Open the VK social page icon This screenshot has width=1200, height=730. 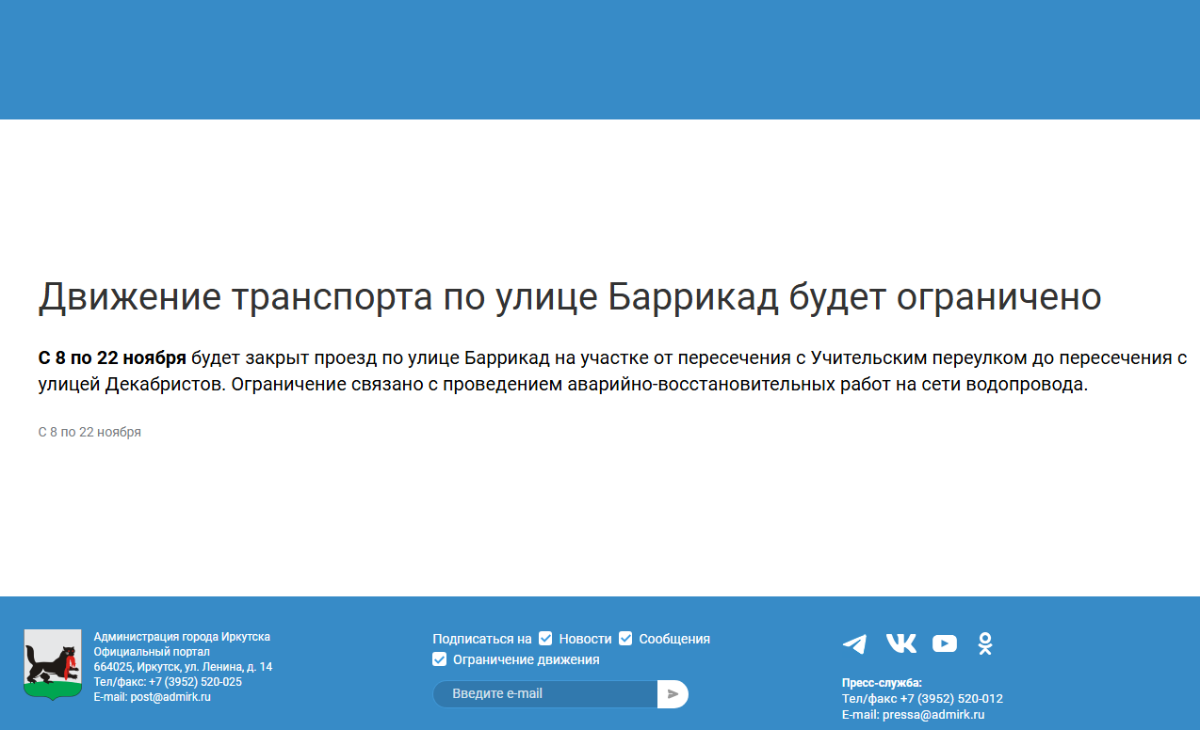[x=900, y=643]
